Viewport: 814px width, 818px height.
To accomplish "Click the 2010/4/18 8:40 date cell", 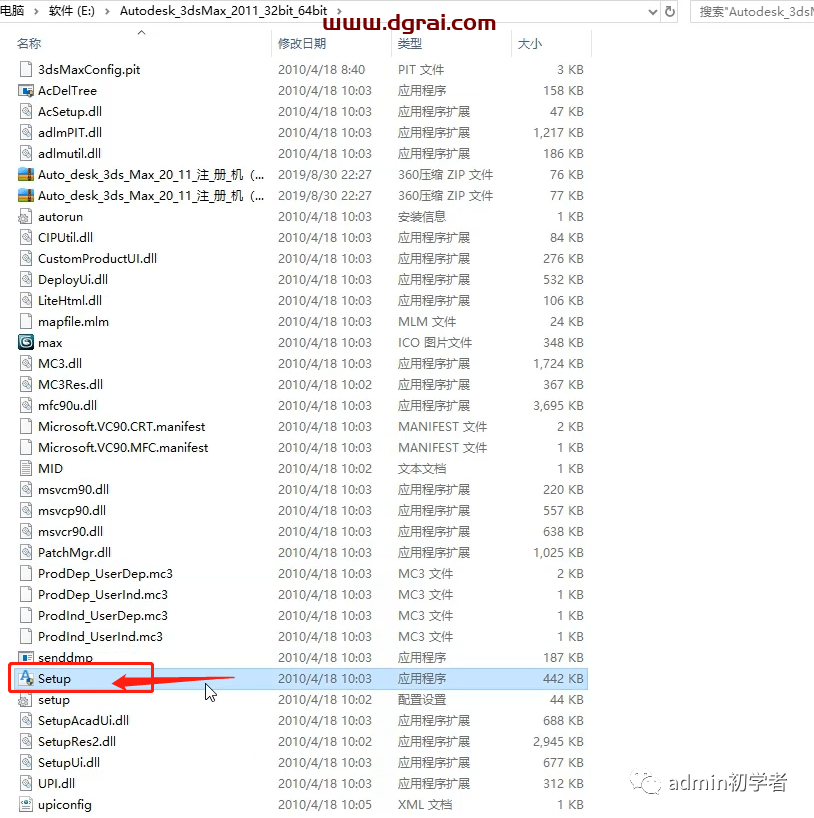I will pos(321,69).
